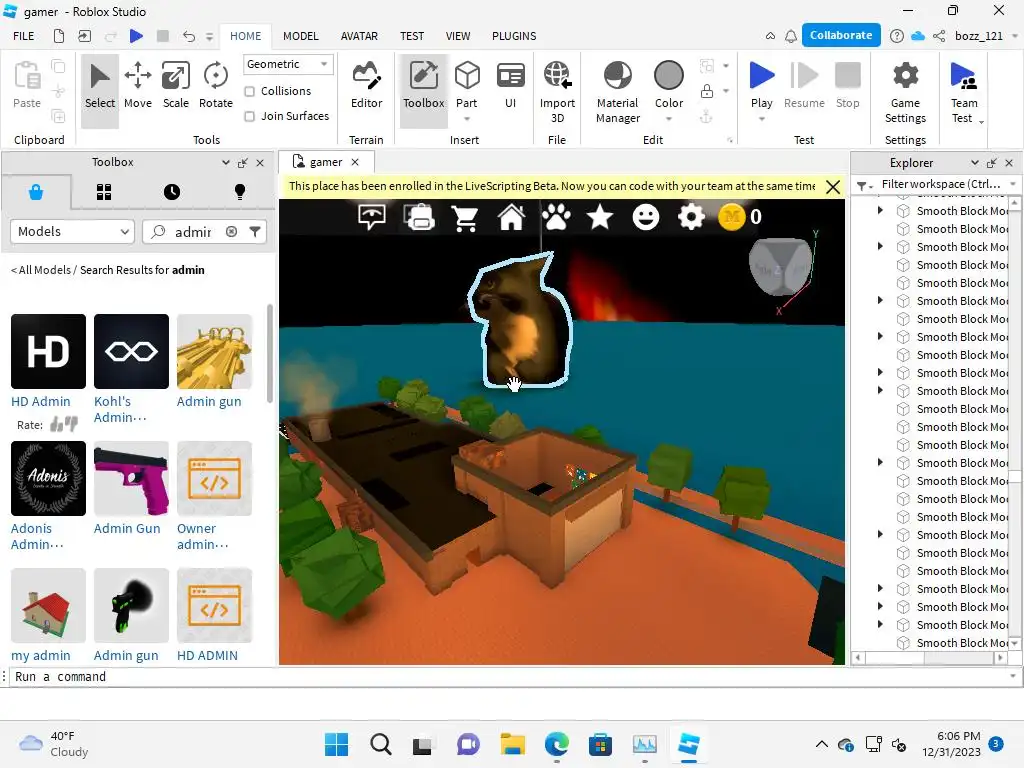Open the Material Manager
The image size is (1024, 768).
click(618, 91)
